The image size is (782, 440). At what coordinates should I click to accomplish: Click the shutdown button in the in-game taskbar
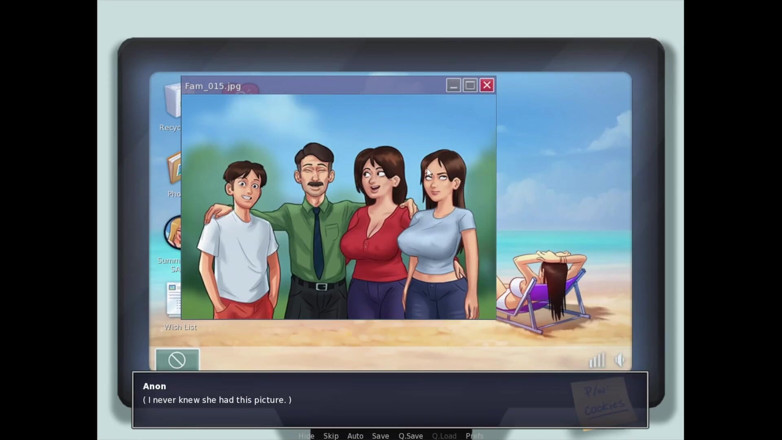coord(177,360)
